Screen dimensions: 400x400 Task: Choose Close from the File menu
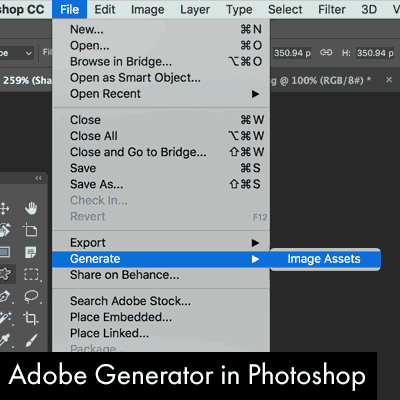pos(161,120)
